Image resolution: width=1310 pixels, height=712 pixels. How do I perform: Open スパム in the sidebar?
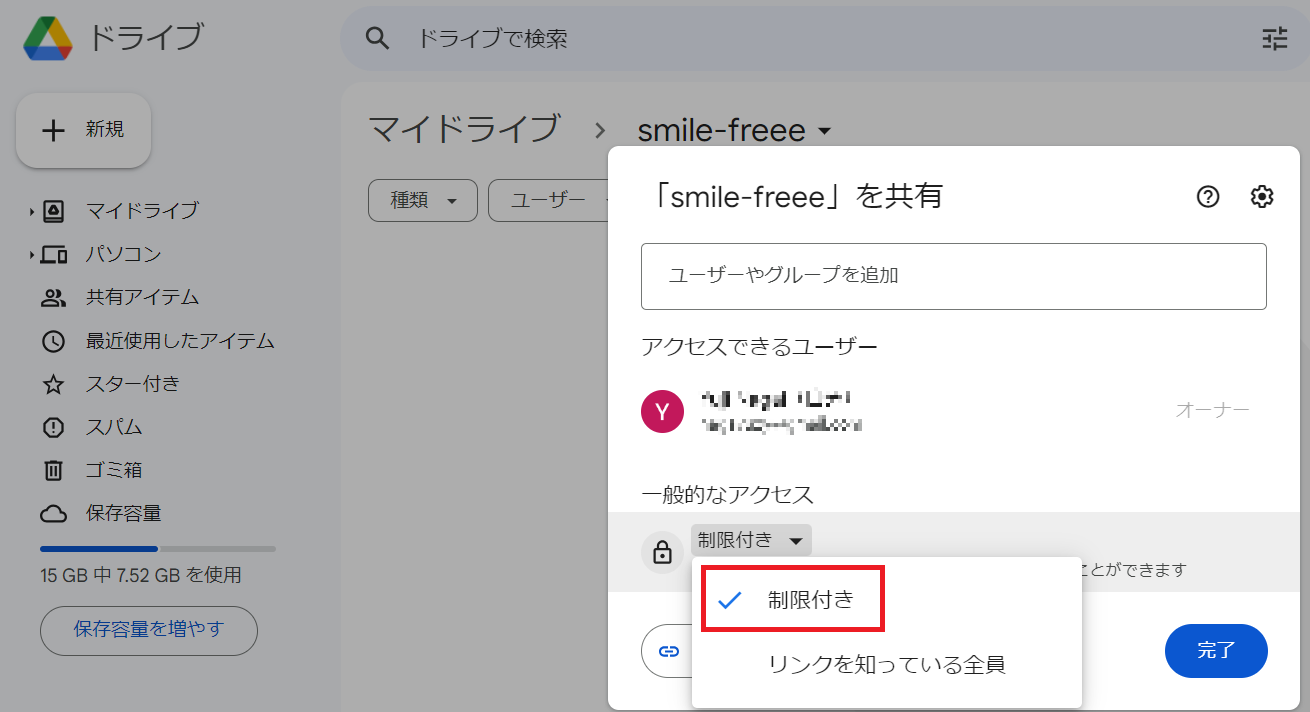coord(114,428)
